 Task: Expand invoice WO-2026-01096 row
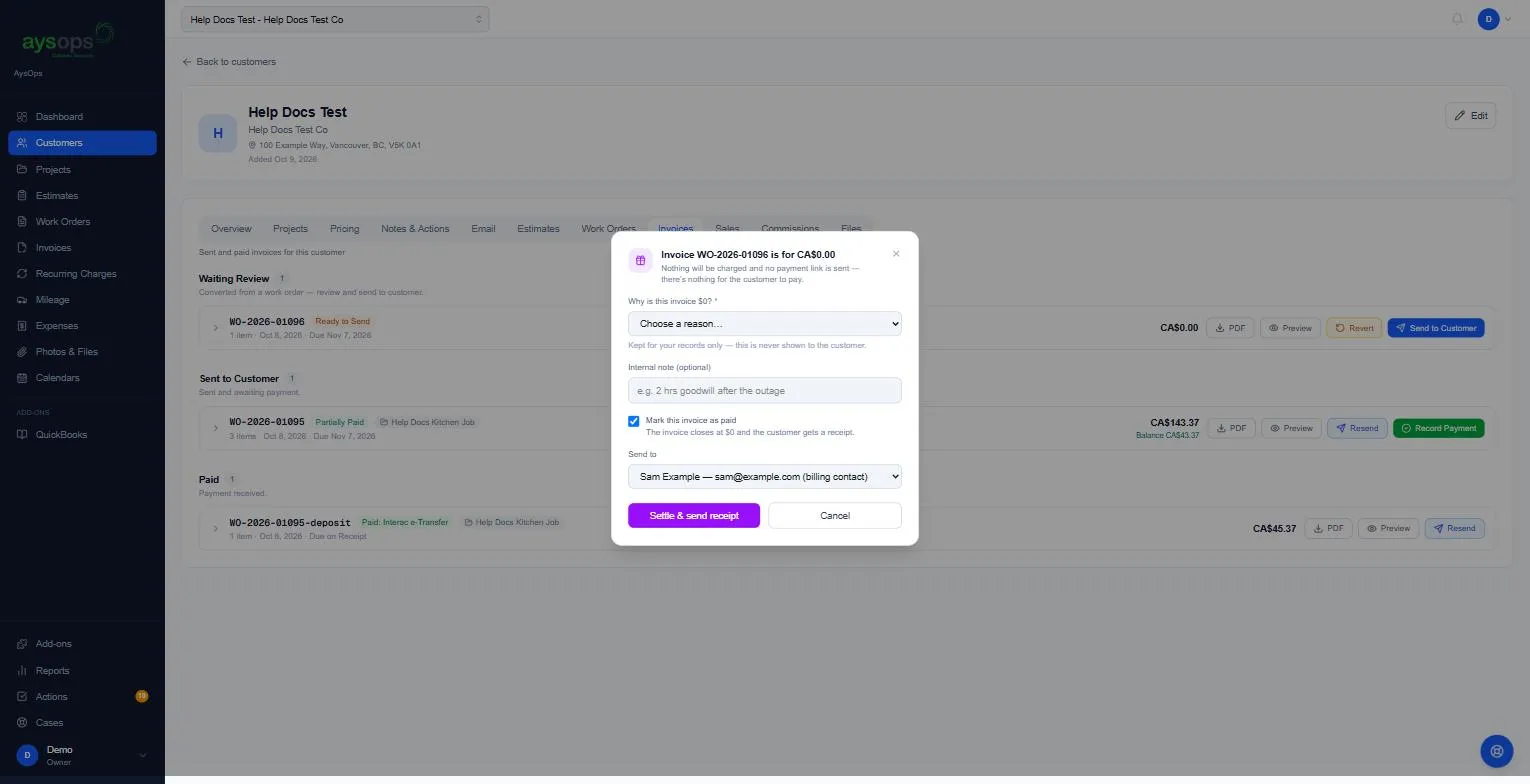tap(215, 328)
